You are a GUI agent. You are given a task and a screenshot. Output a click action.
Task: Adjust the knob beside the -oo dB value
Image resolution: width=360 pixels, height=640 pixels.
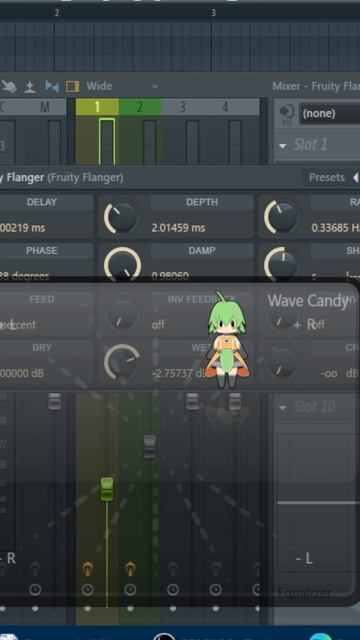pos(281,362)
